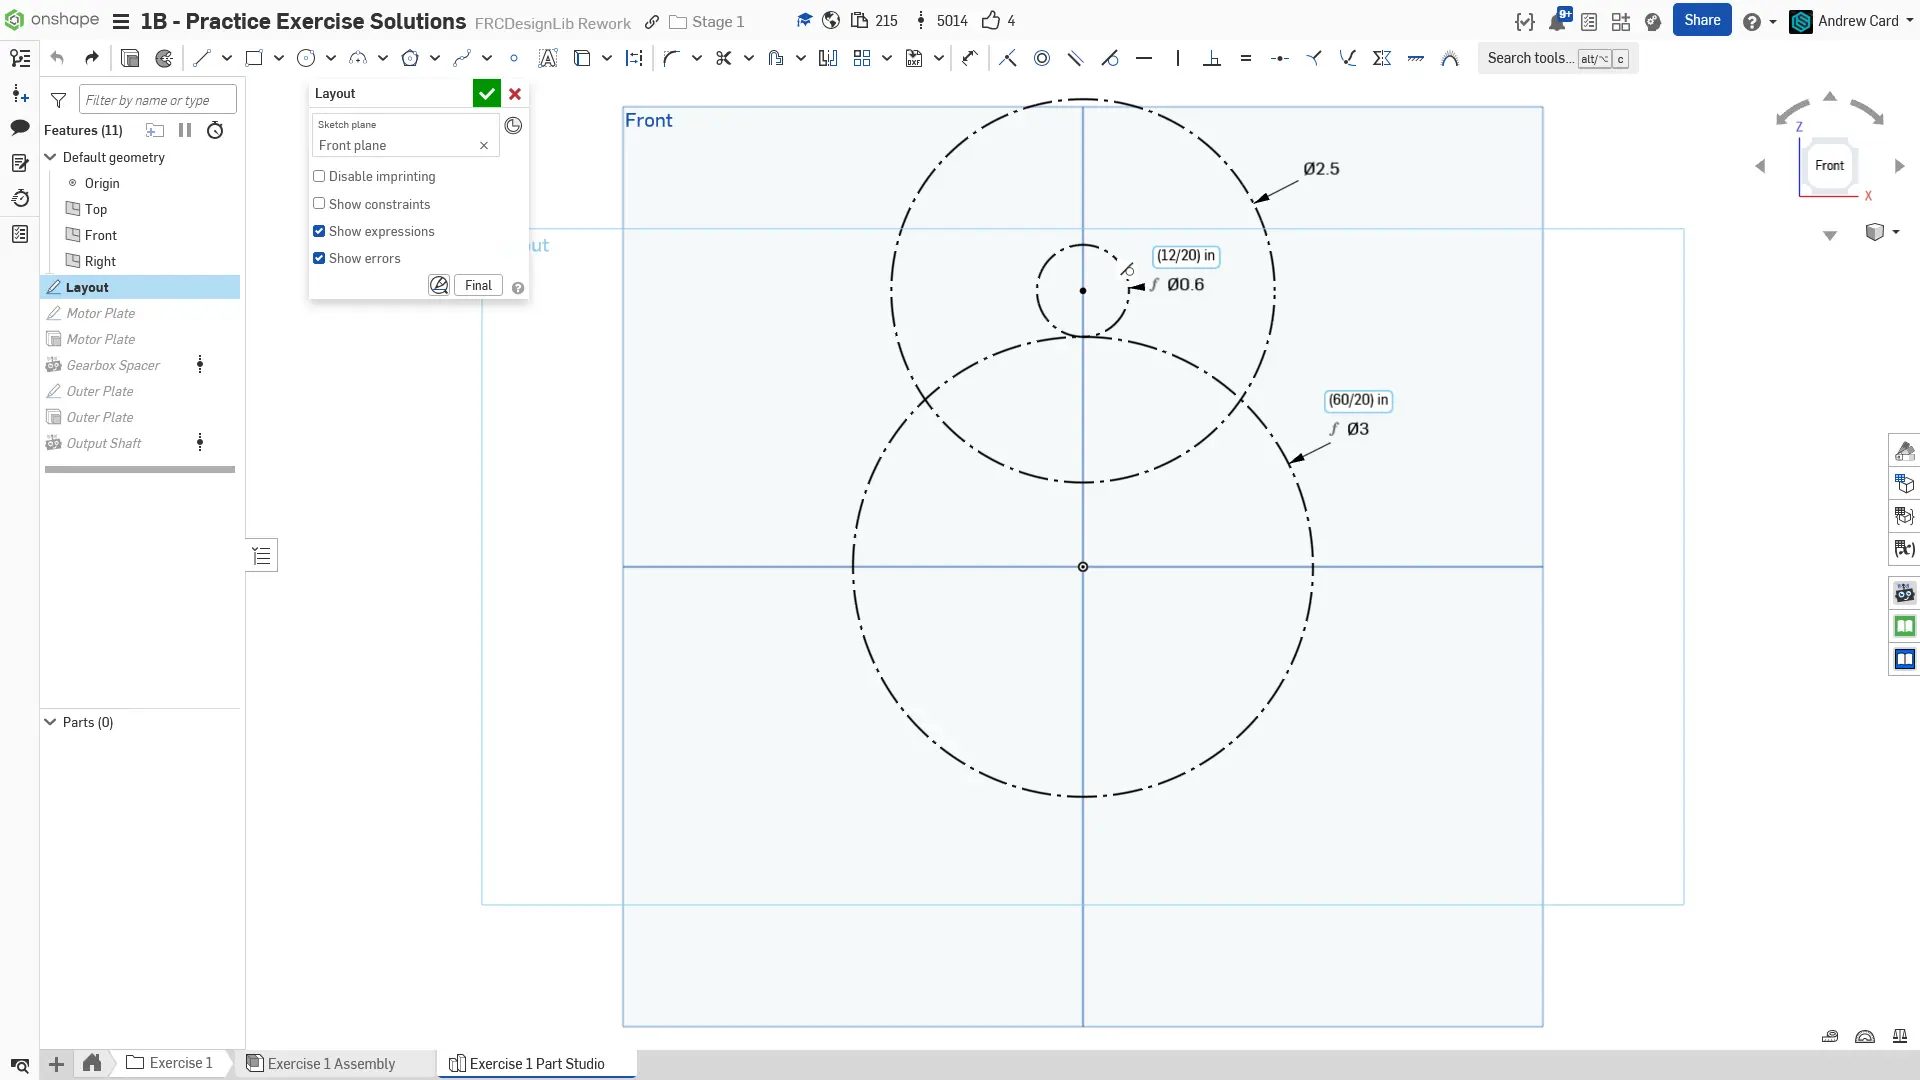Click the Undo arrow icon
The height and width of the screenshot is (1080, 1920).
click(x=57, y=58)
